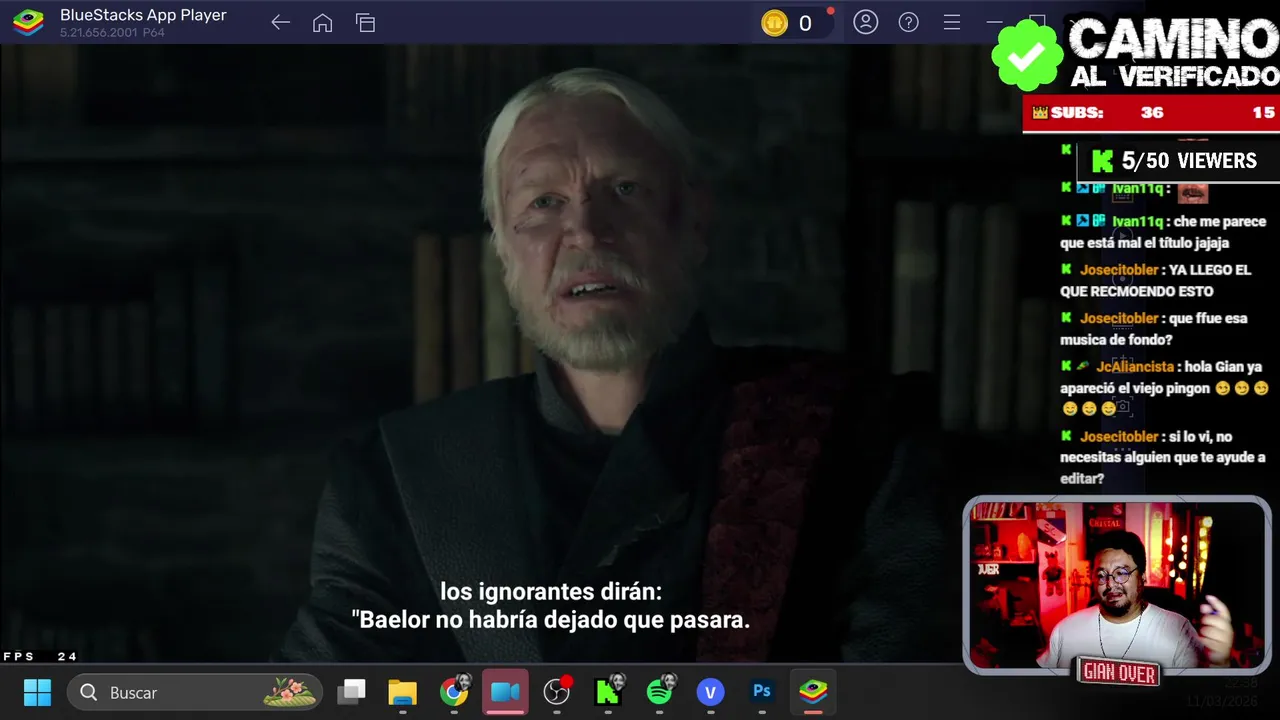Screen dimensions: 1280x720
Task: Click the Buscar taskbar search box
Action: click(195, 692)
